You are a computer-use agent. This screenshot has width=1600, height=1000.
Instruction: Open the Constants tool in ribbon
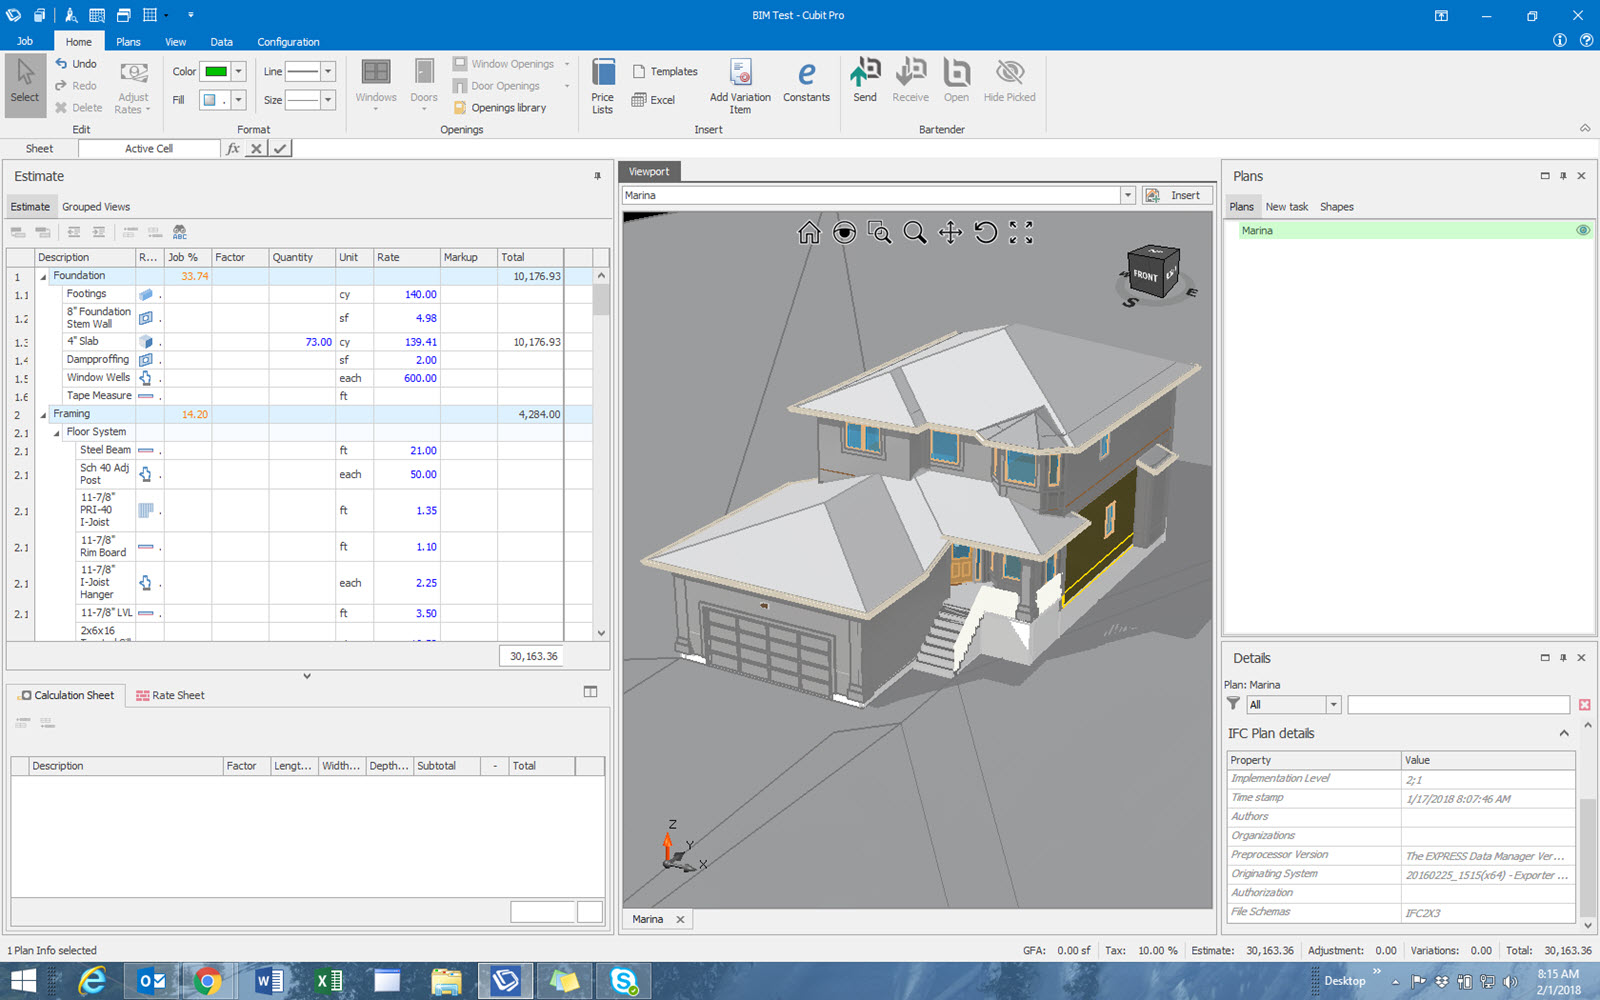pos(806,82)
